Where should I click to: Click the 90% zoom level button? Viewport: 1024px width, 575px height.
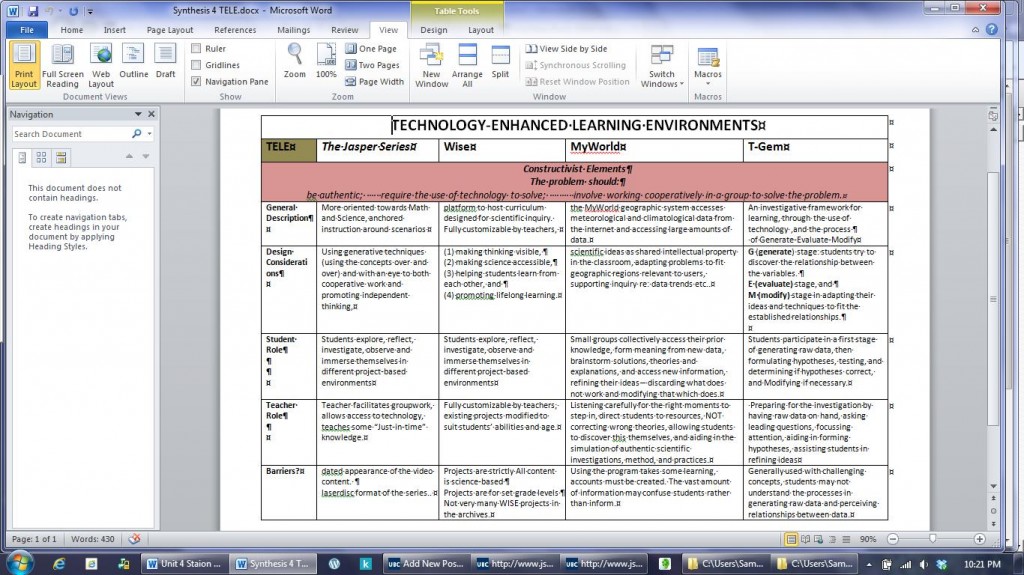[x=868, y=539]
